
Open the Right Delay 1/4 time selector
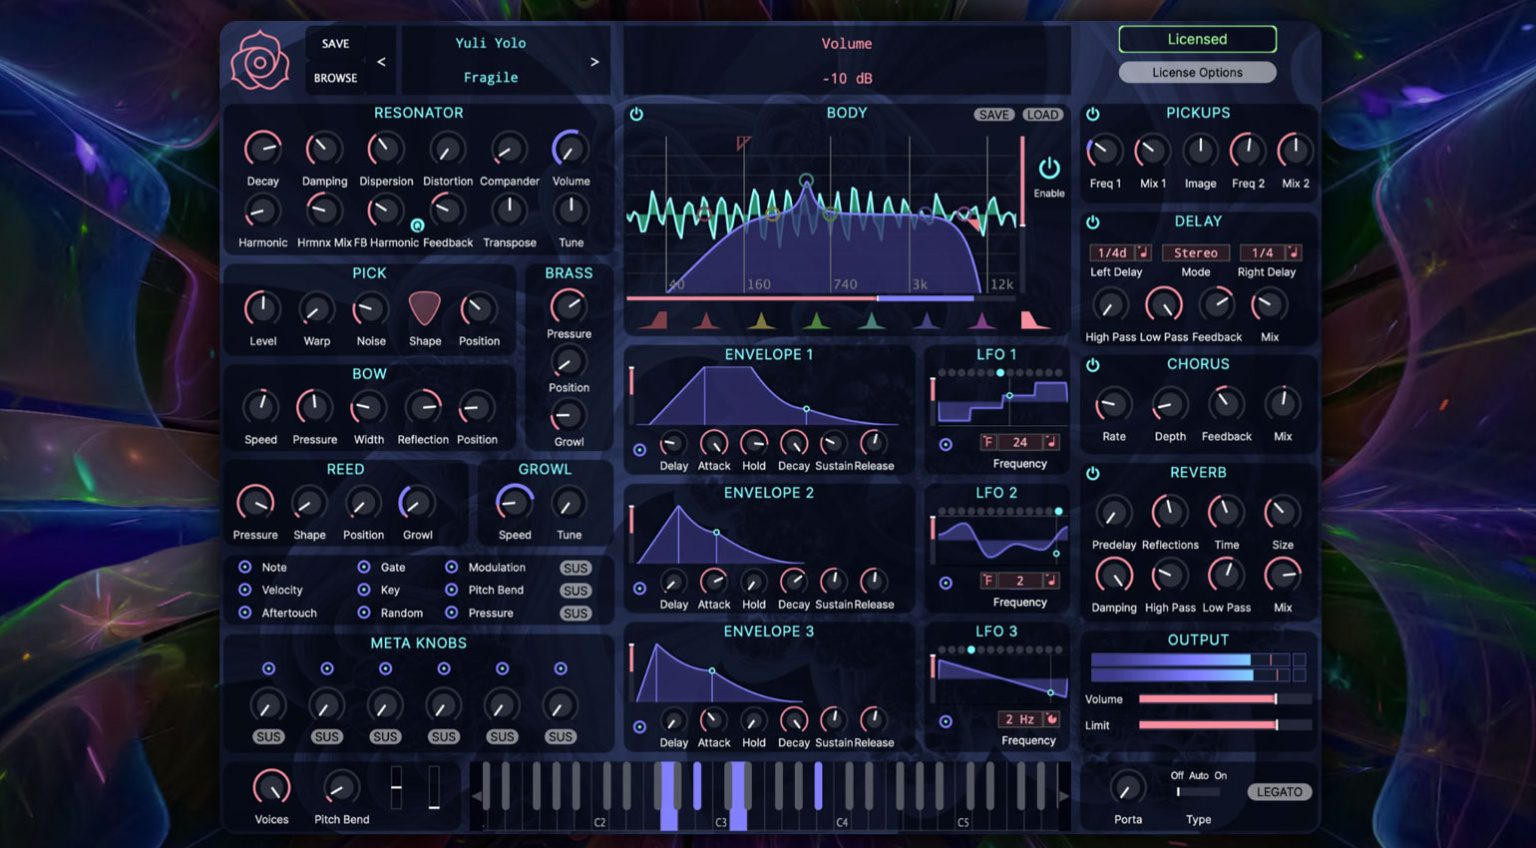pos(1262,253)
